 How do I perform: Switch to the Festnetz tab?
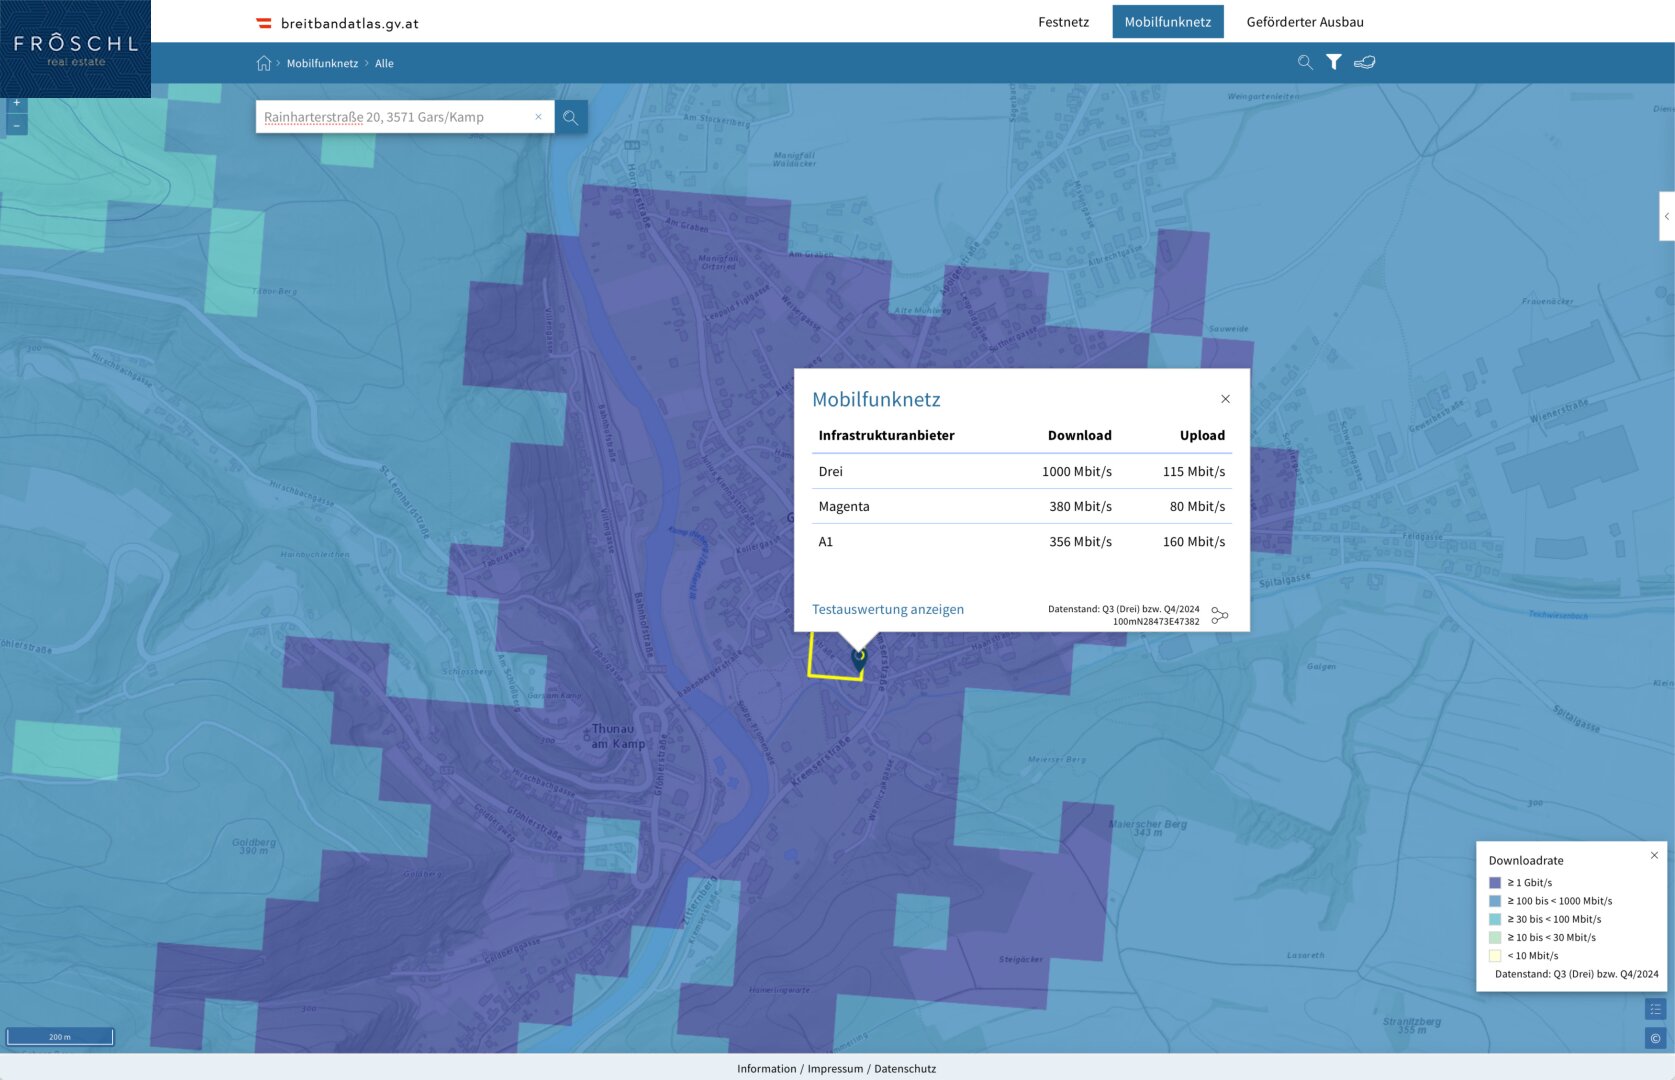pyautogui.click(x=1063, y=22)
